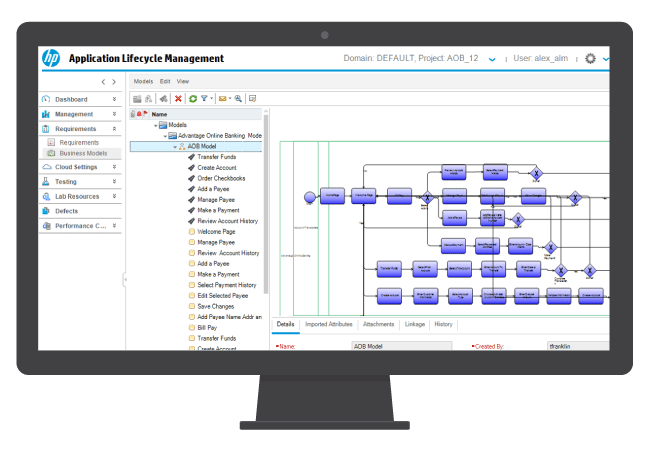Click the sidebar collapse handle
650x450 pixels.
tap(124, 280)
